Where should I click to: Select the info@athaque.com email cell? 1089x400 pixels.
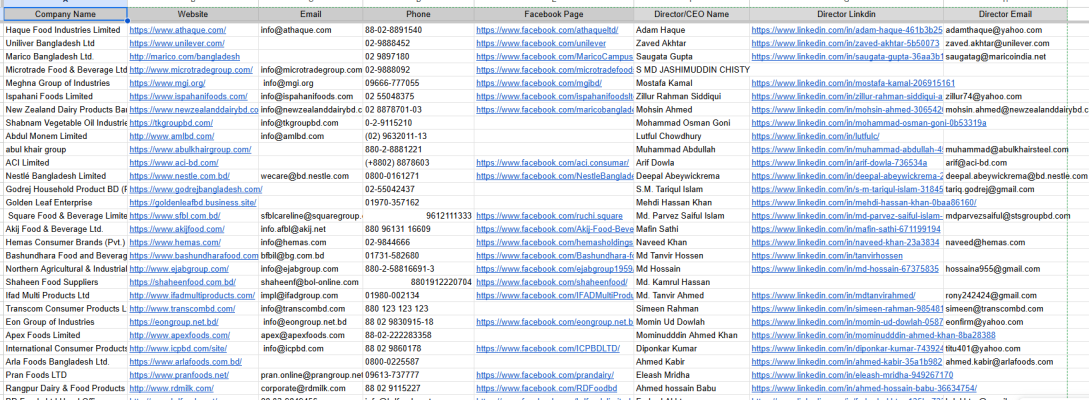(310, 30)
